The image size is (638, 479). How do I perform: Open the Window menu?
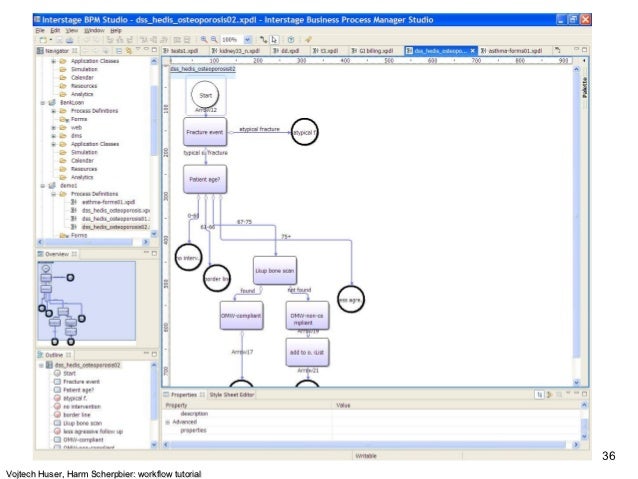pos(94,30)
